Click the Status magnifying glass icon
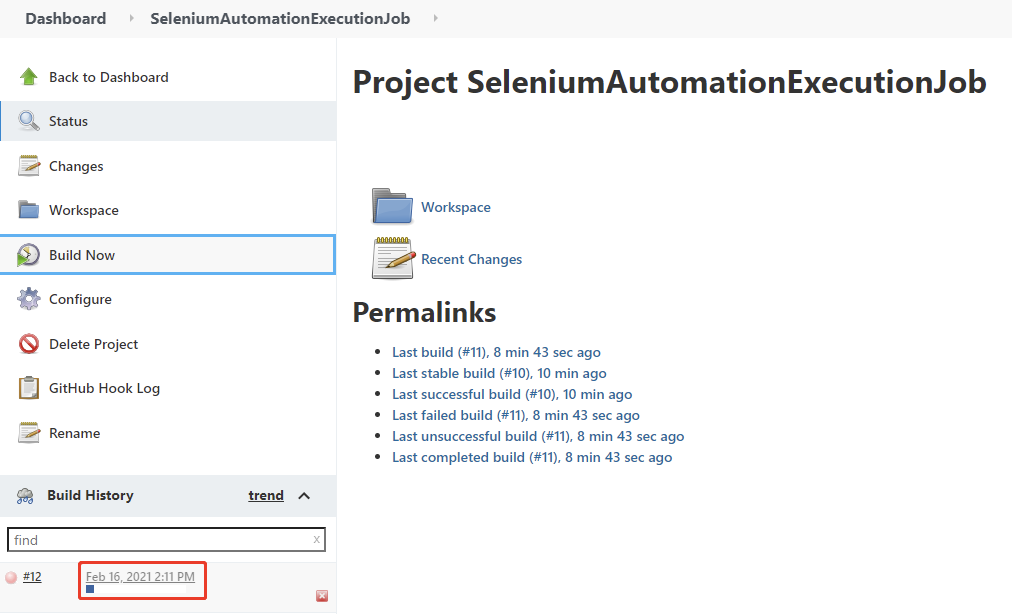Screen dimensions: 1012x614 [29, 121]
